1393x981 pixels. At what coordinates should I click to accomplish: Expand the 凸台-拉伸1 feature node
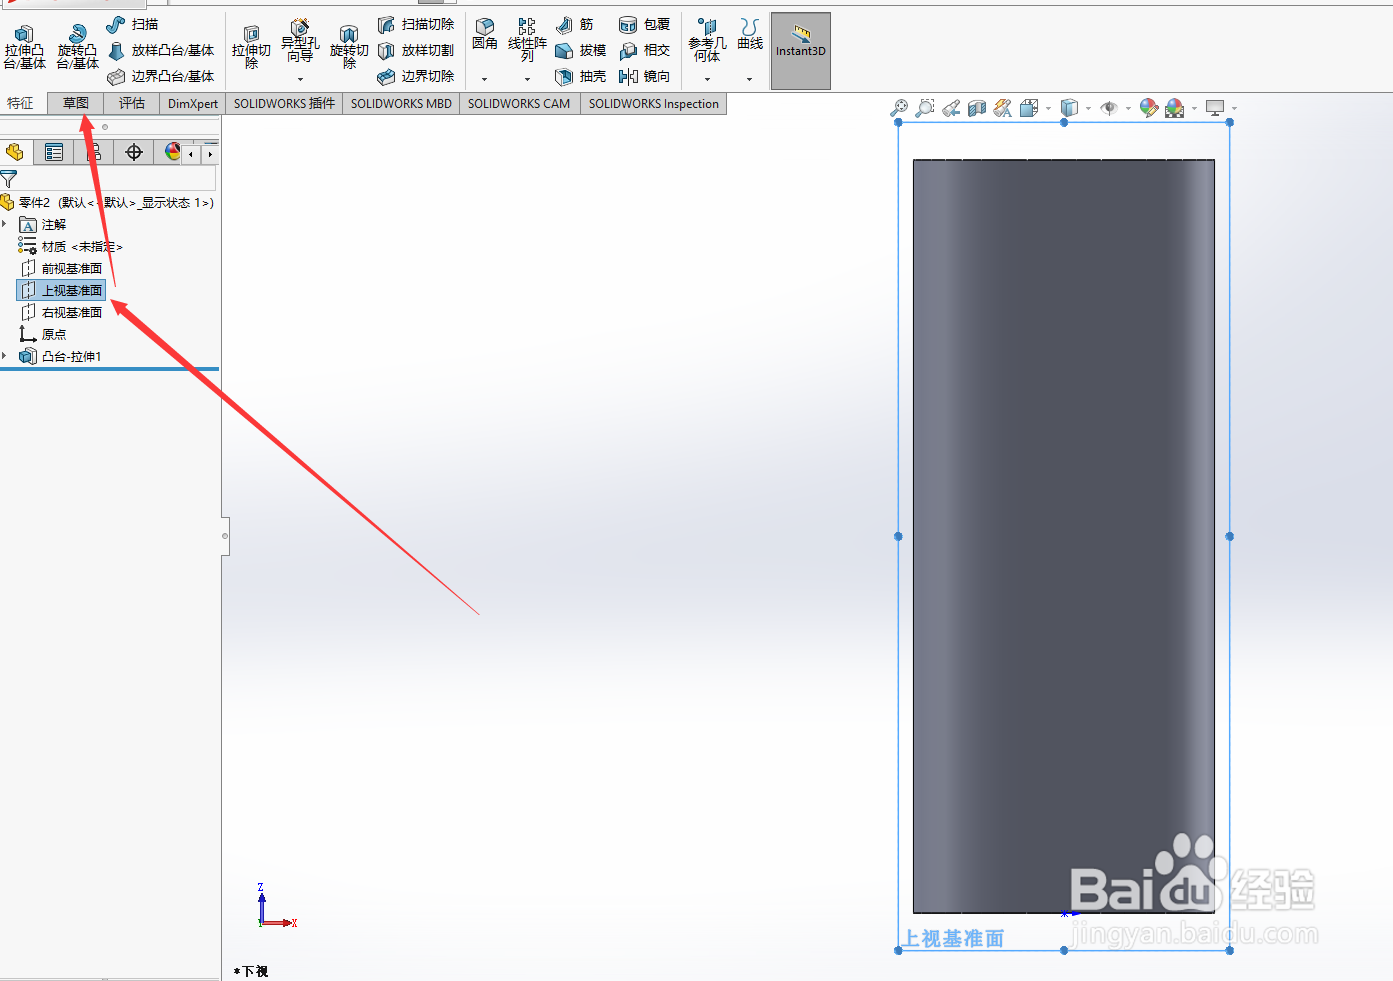5,356
